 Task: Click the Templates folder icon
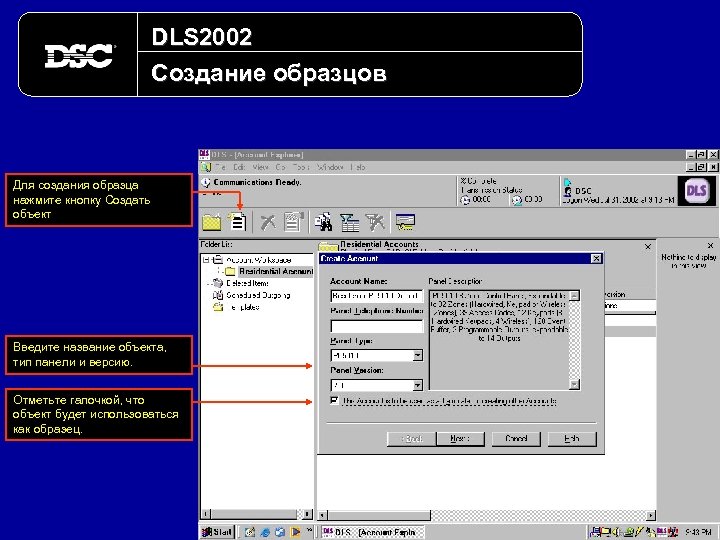coord(218,307)
